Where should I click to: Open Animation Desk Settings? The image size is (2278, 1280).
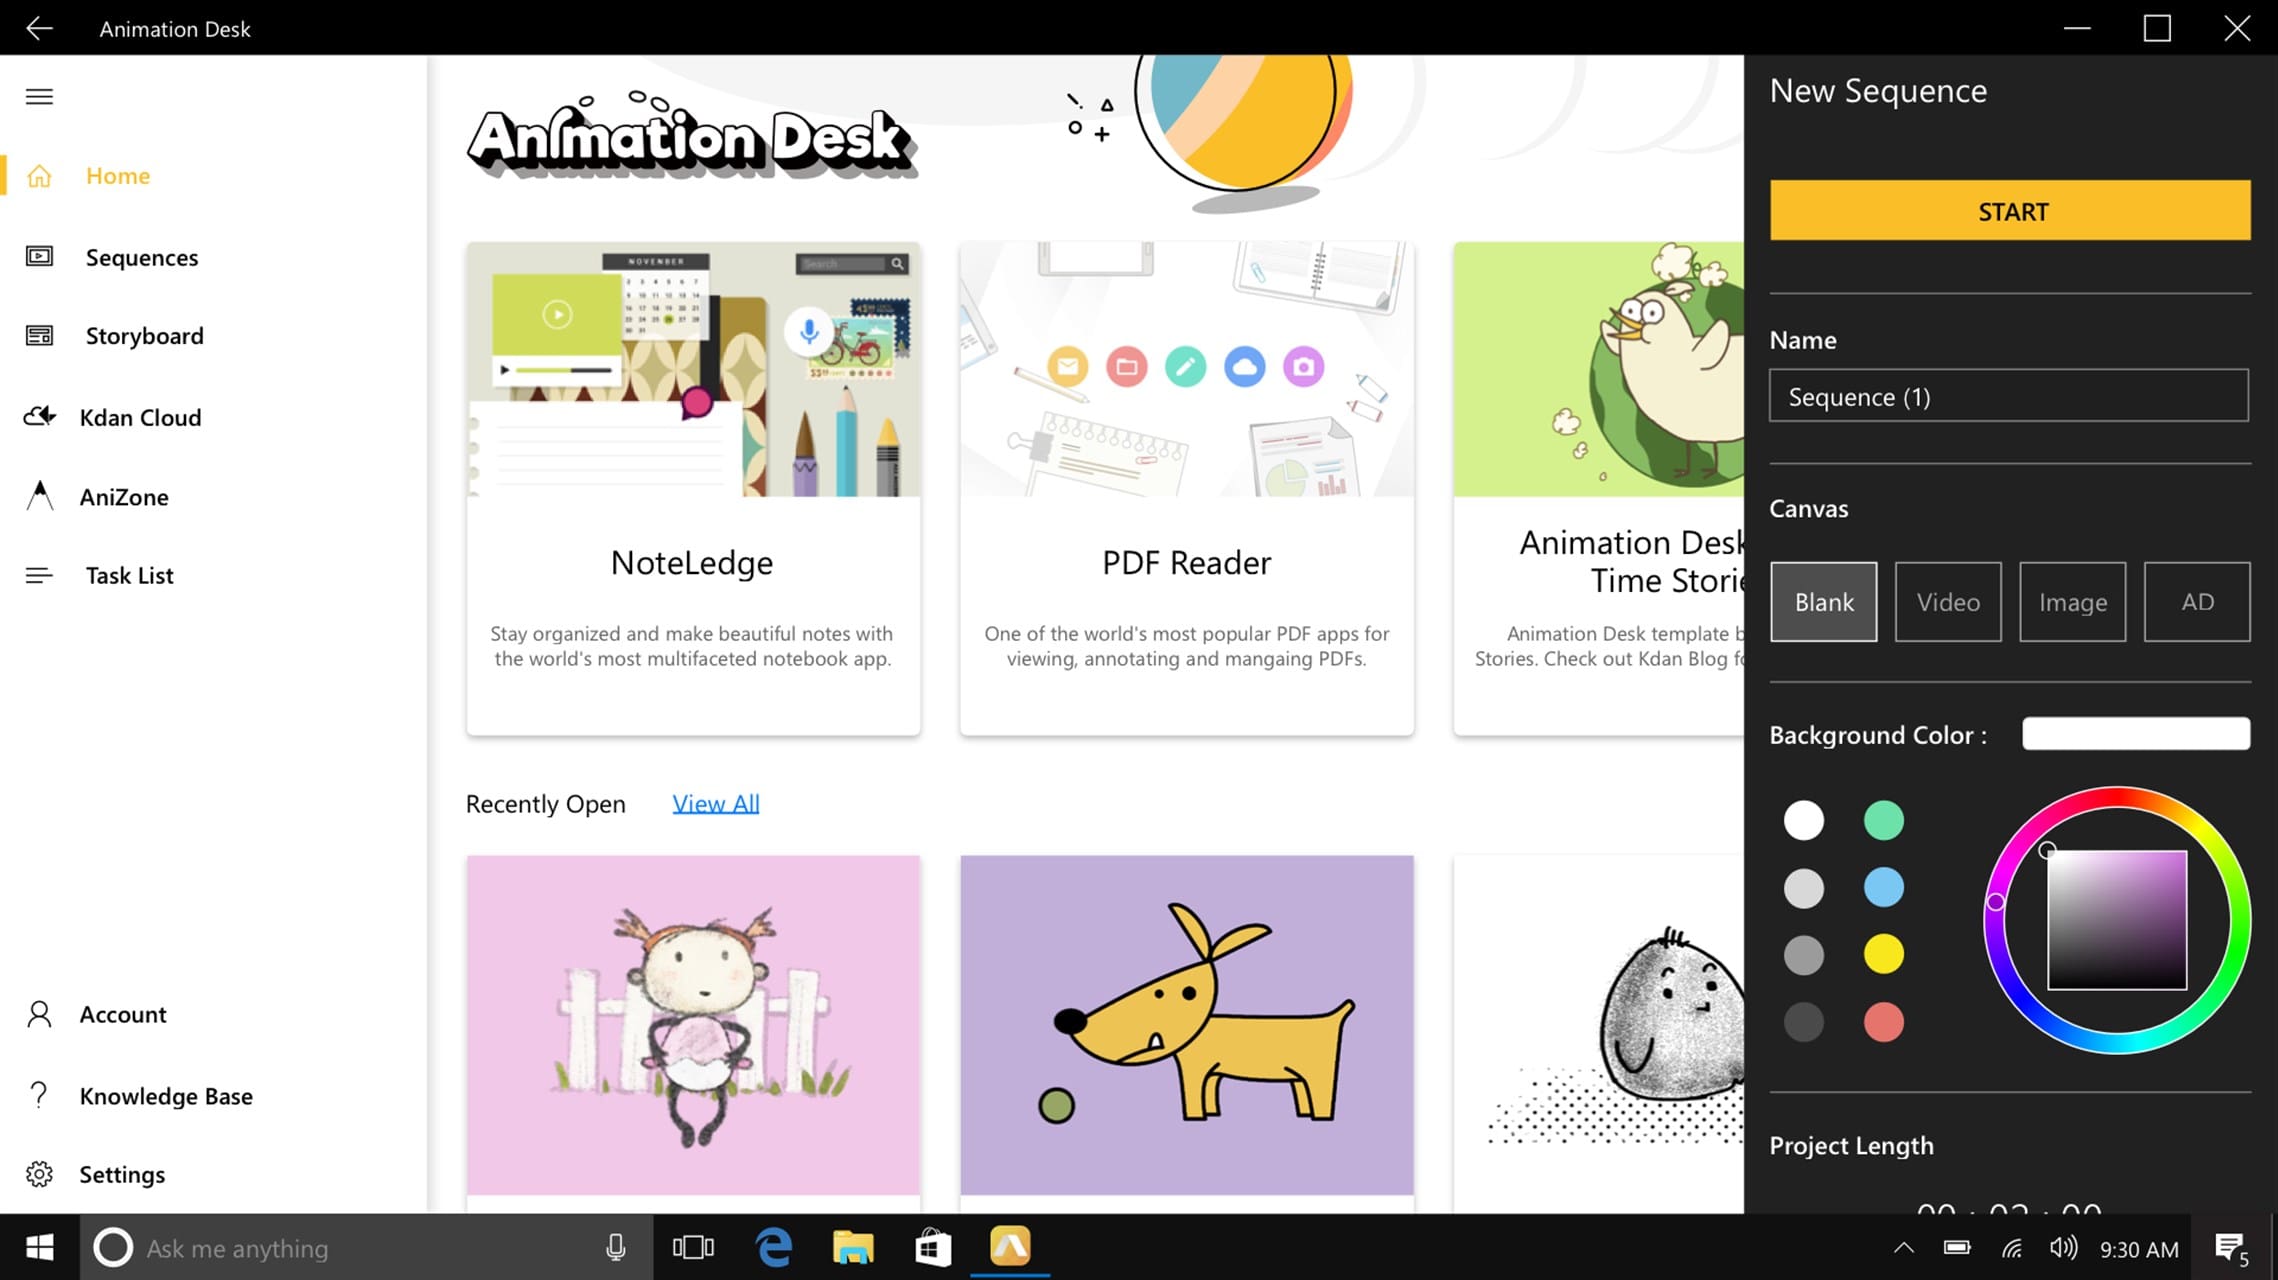click(122, 1174)
